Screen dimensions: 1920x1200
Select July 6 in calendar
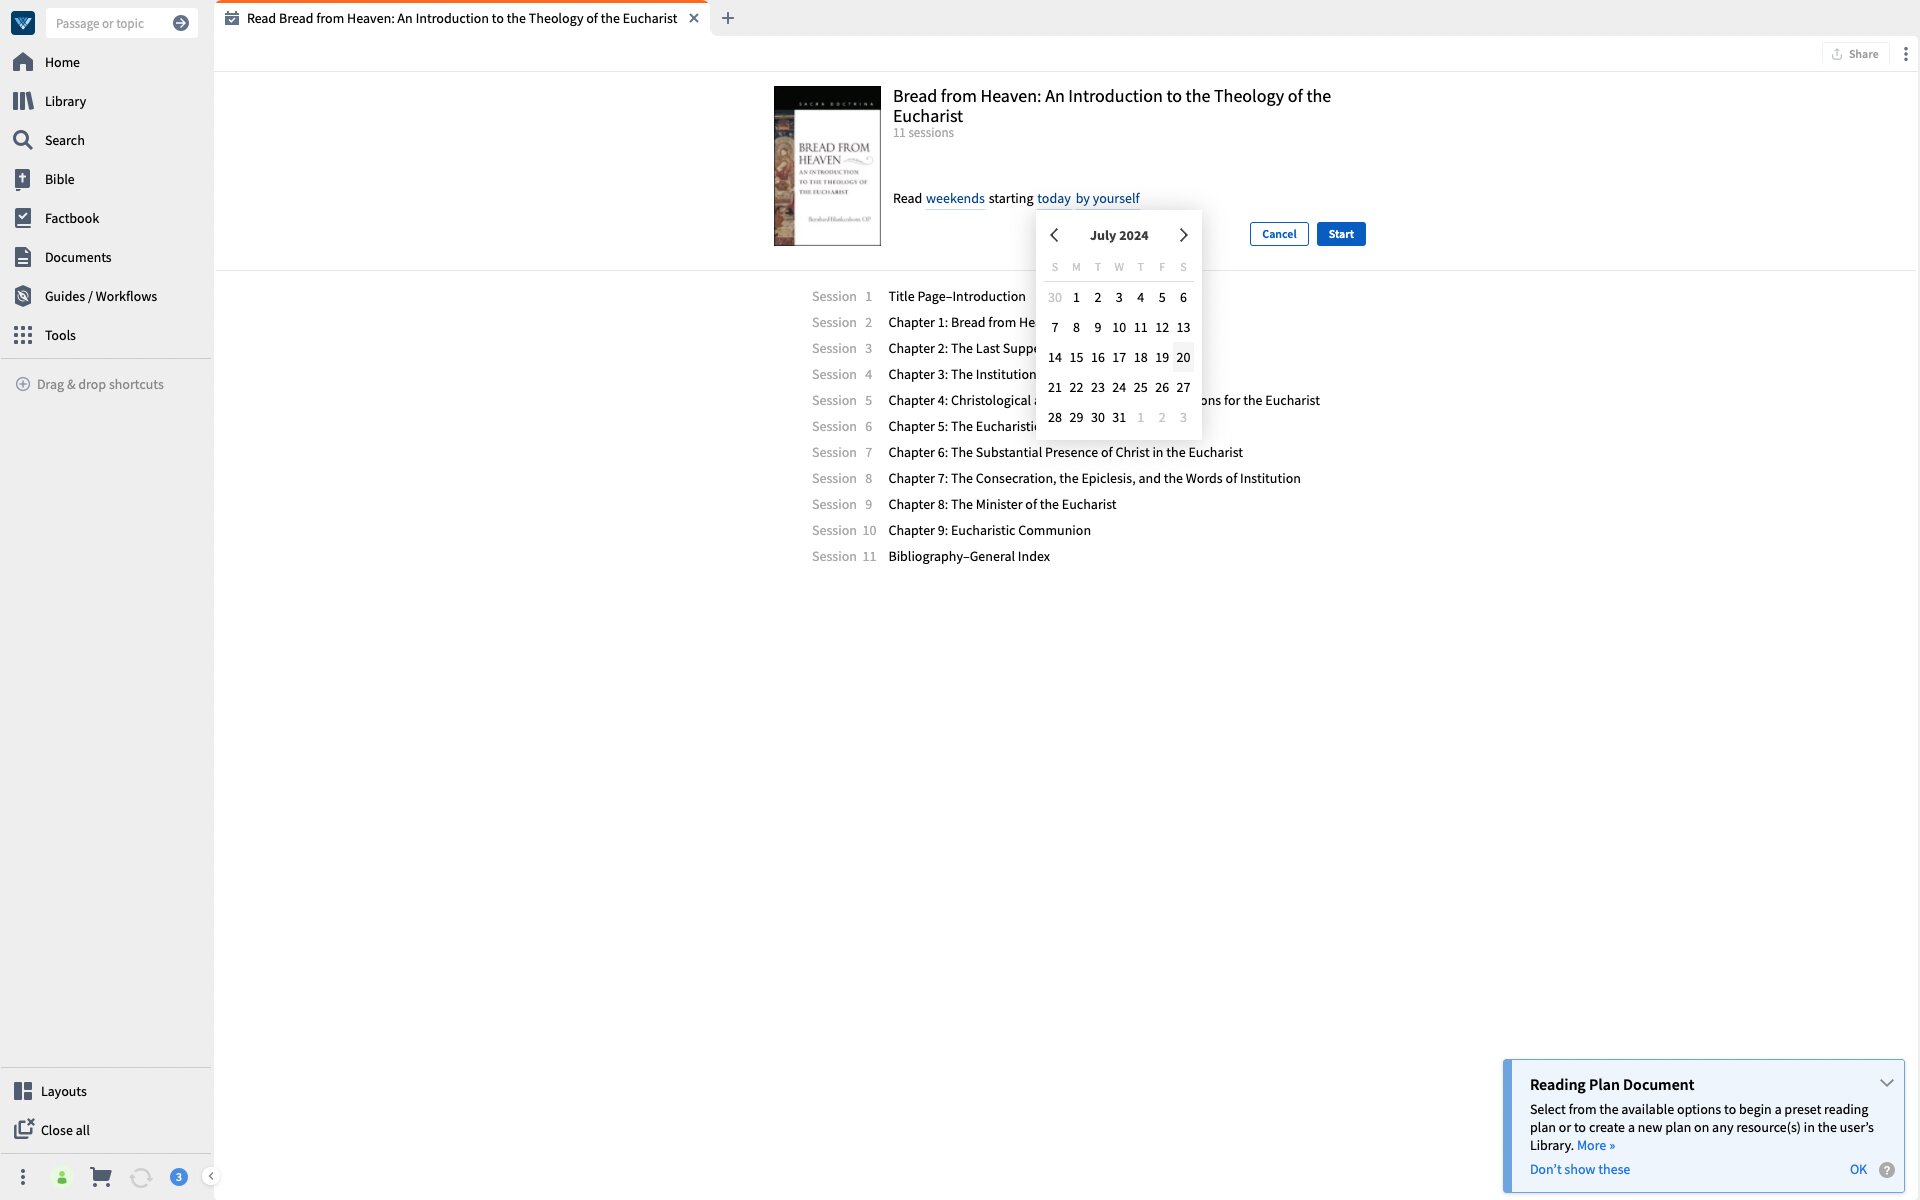[1183, 297]
